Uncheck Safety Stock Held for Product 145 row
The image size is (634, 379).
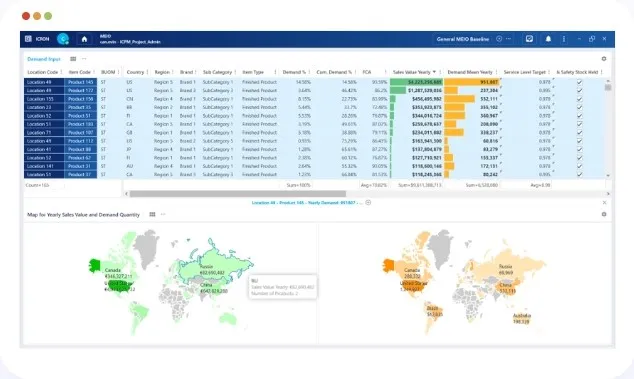(x=579, y=82)
